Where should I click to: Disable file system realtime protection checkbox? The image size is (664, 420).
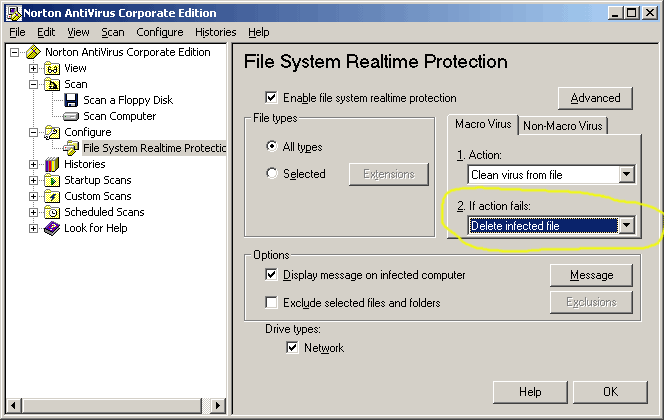(x=271, y=98)
